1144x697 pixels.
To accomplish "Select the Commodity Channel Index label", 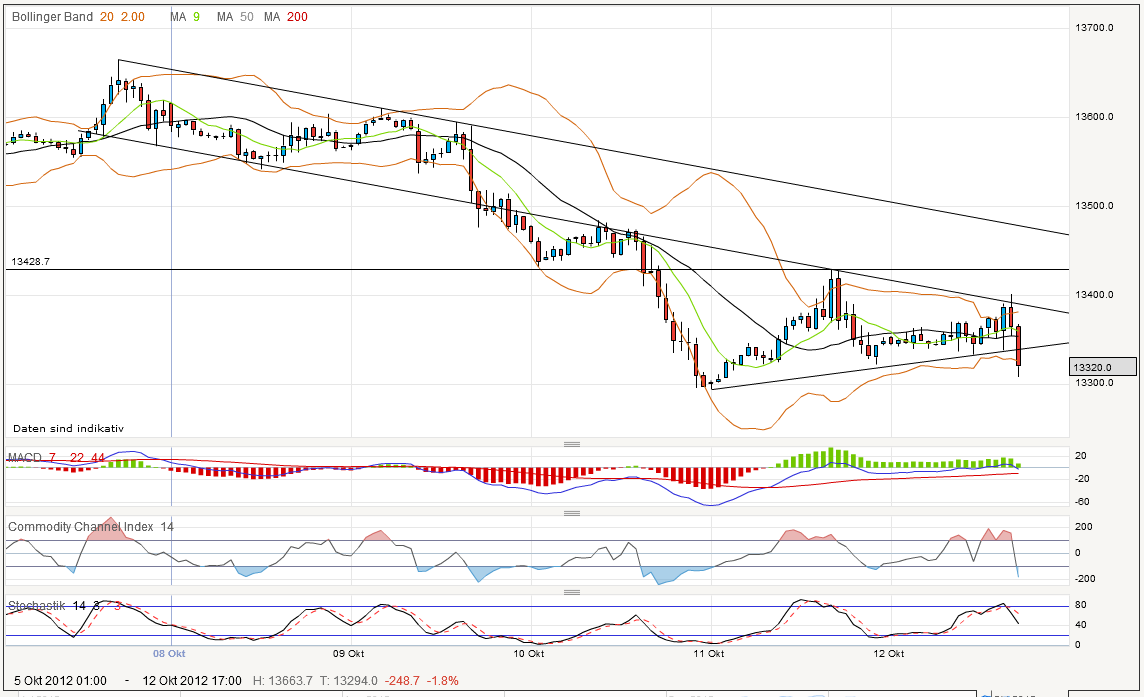I will tap(80, 527).
